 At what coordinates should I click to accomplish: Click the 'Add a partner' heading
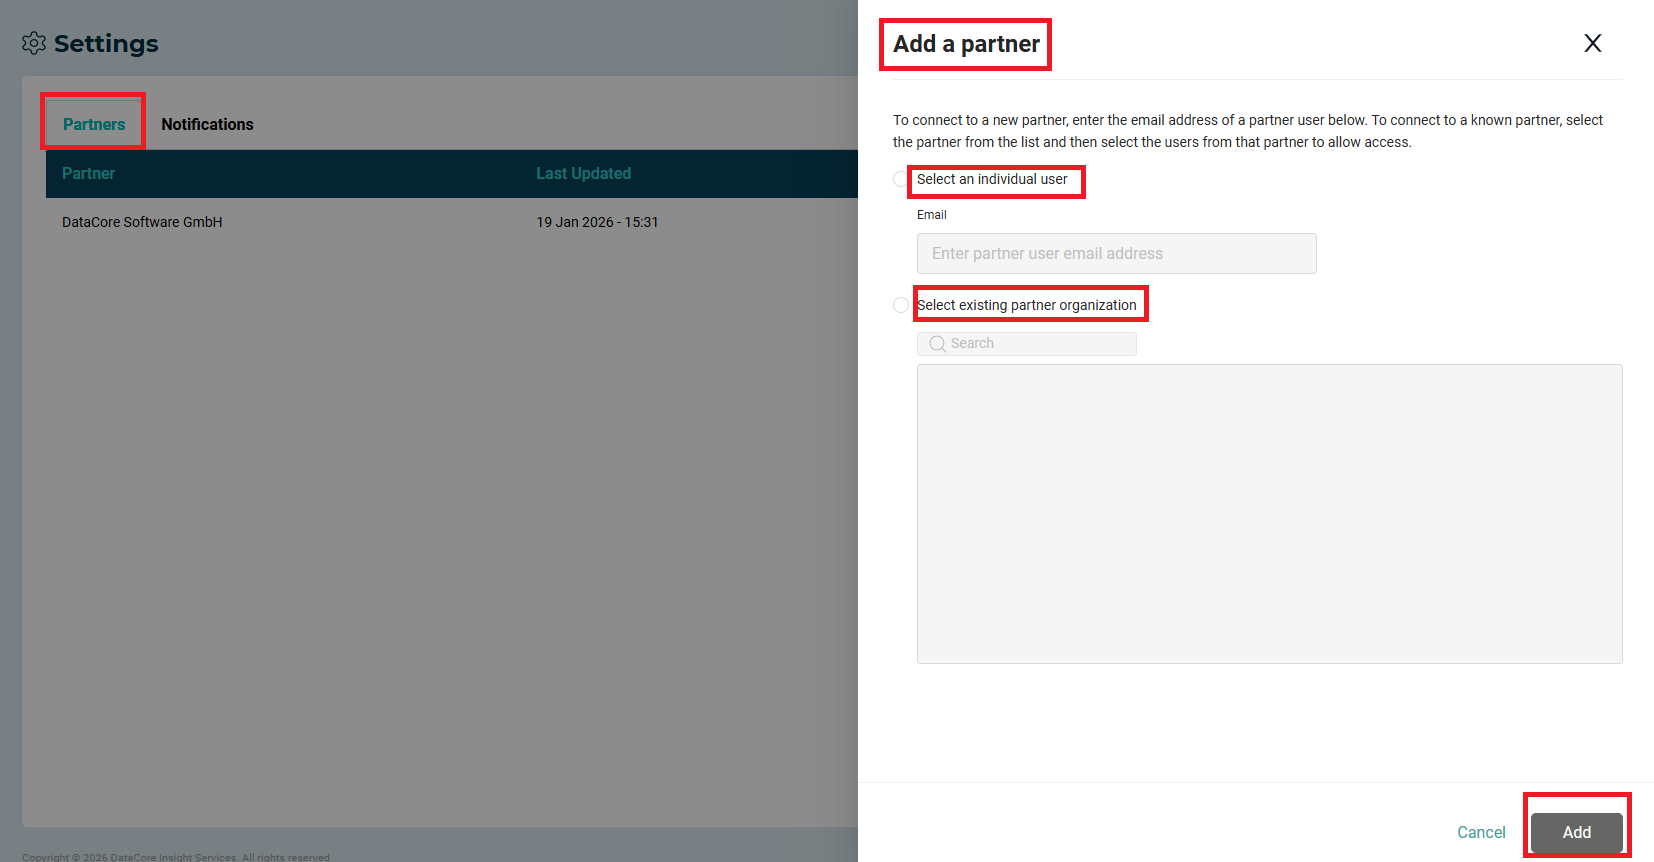click(966, 44)
